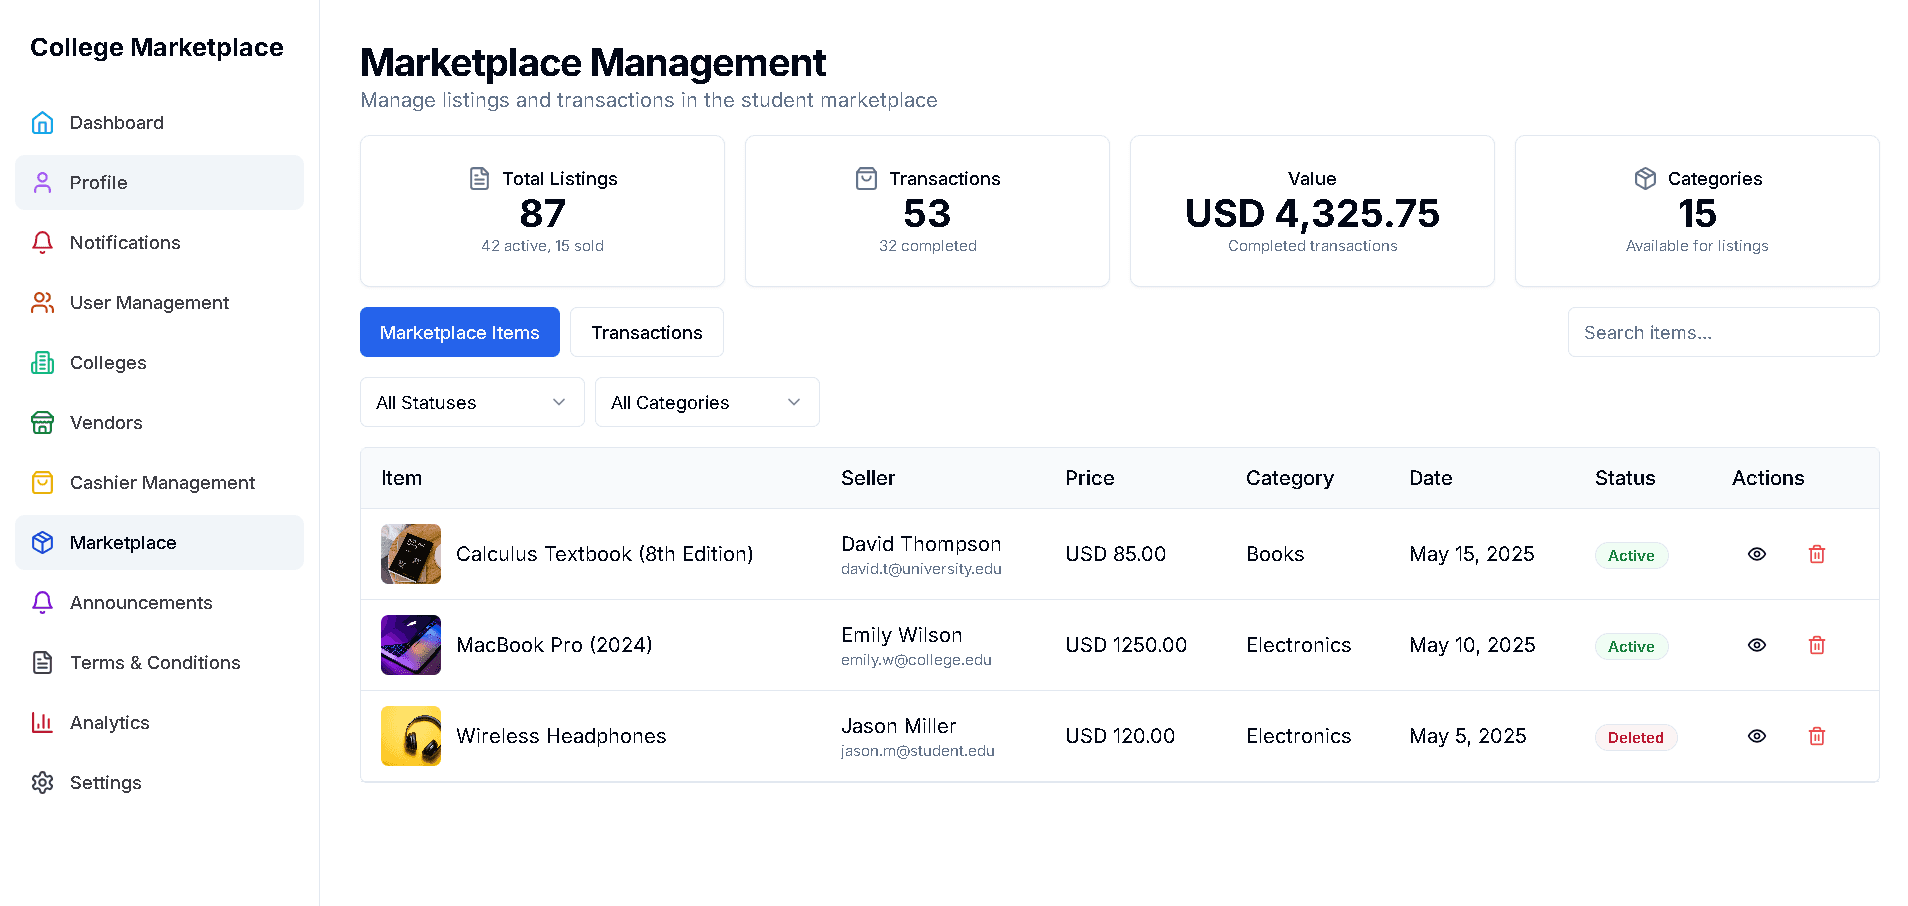Click trash icon for Wireless Headphones

coord(1817,736)
